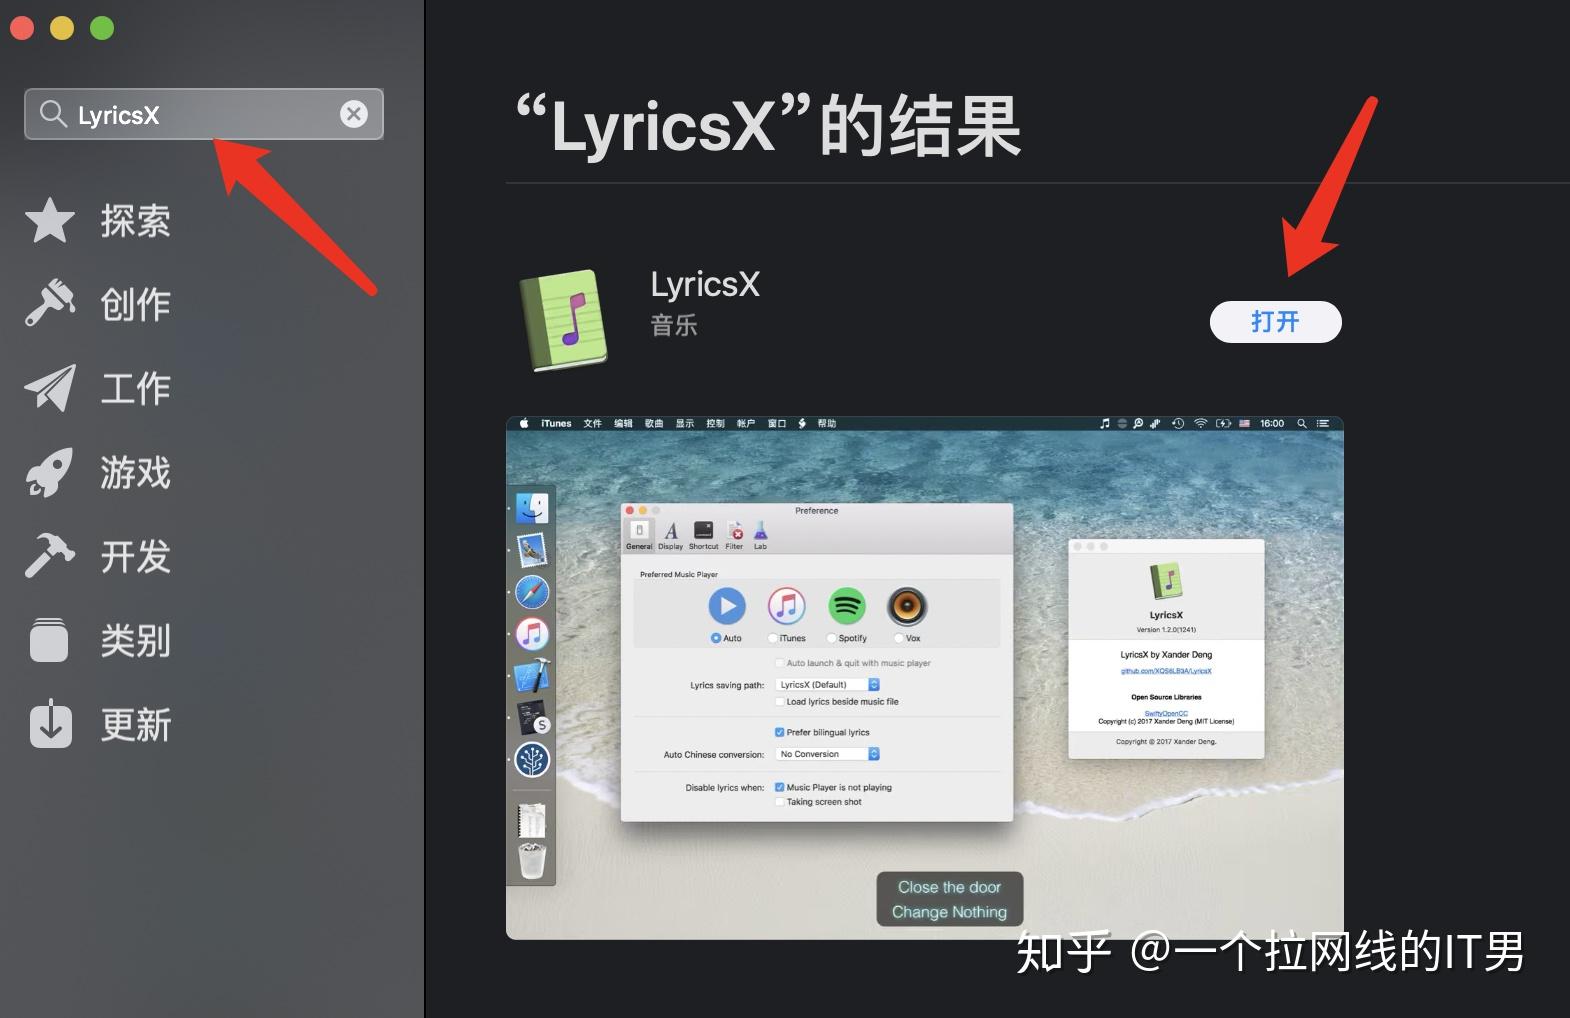This screenshot has width=1570, height=1018.
Task: Open the 类别 categories icon
Action: [50, 640]
